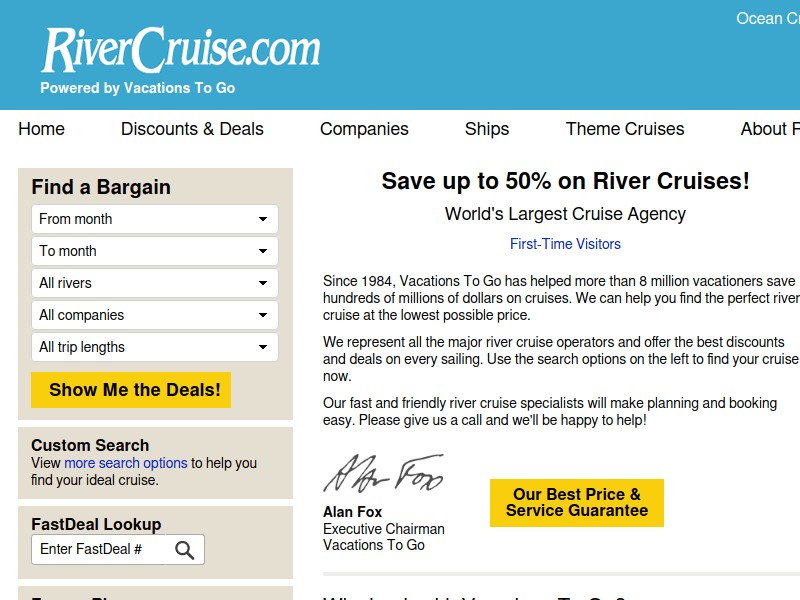The width and height of the screenshot is (800, 600).
Task: Open the All companies dropdown
Action: tap(154, 315)
